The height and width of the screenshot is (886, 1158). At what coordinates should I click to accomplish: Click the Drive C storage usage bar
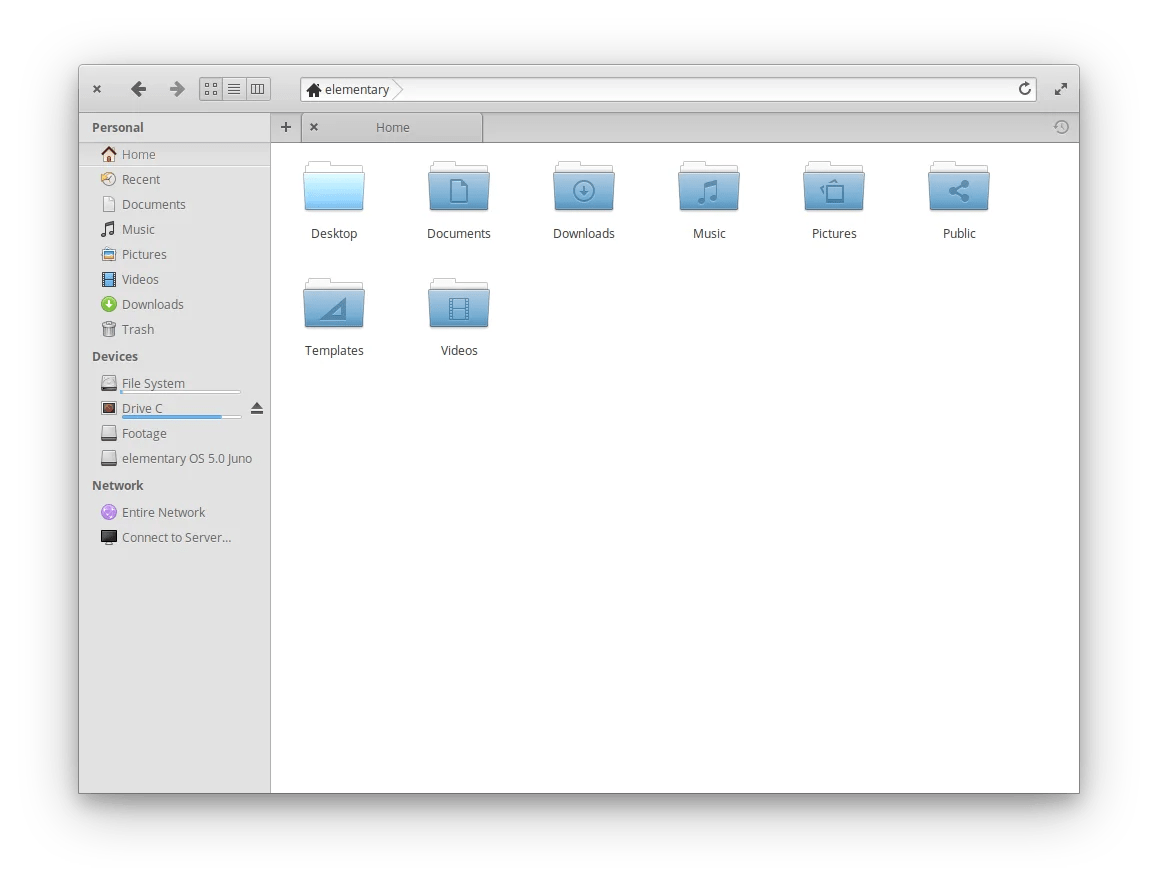(x=180, y=419)
